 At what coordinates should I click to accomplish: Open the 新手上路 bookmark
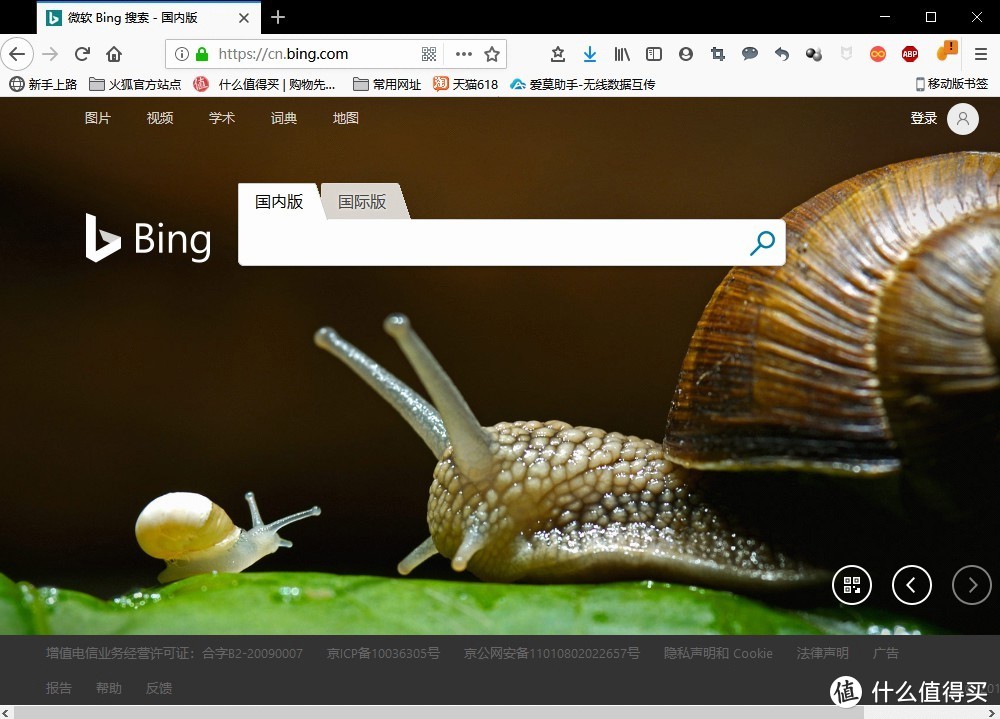tap(43, 84)
